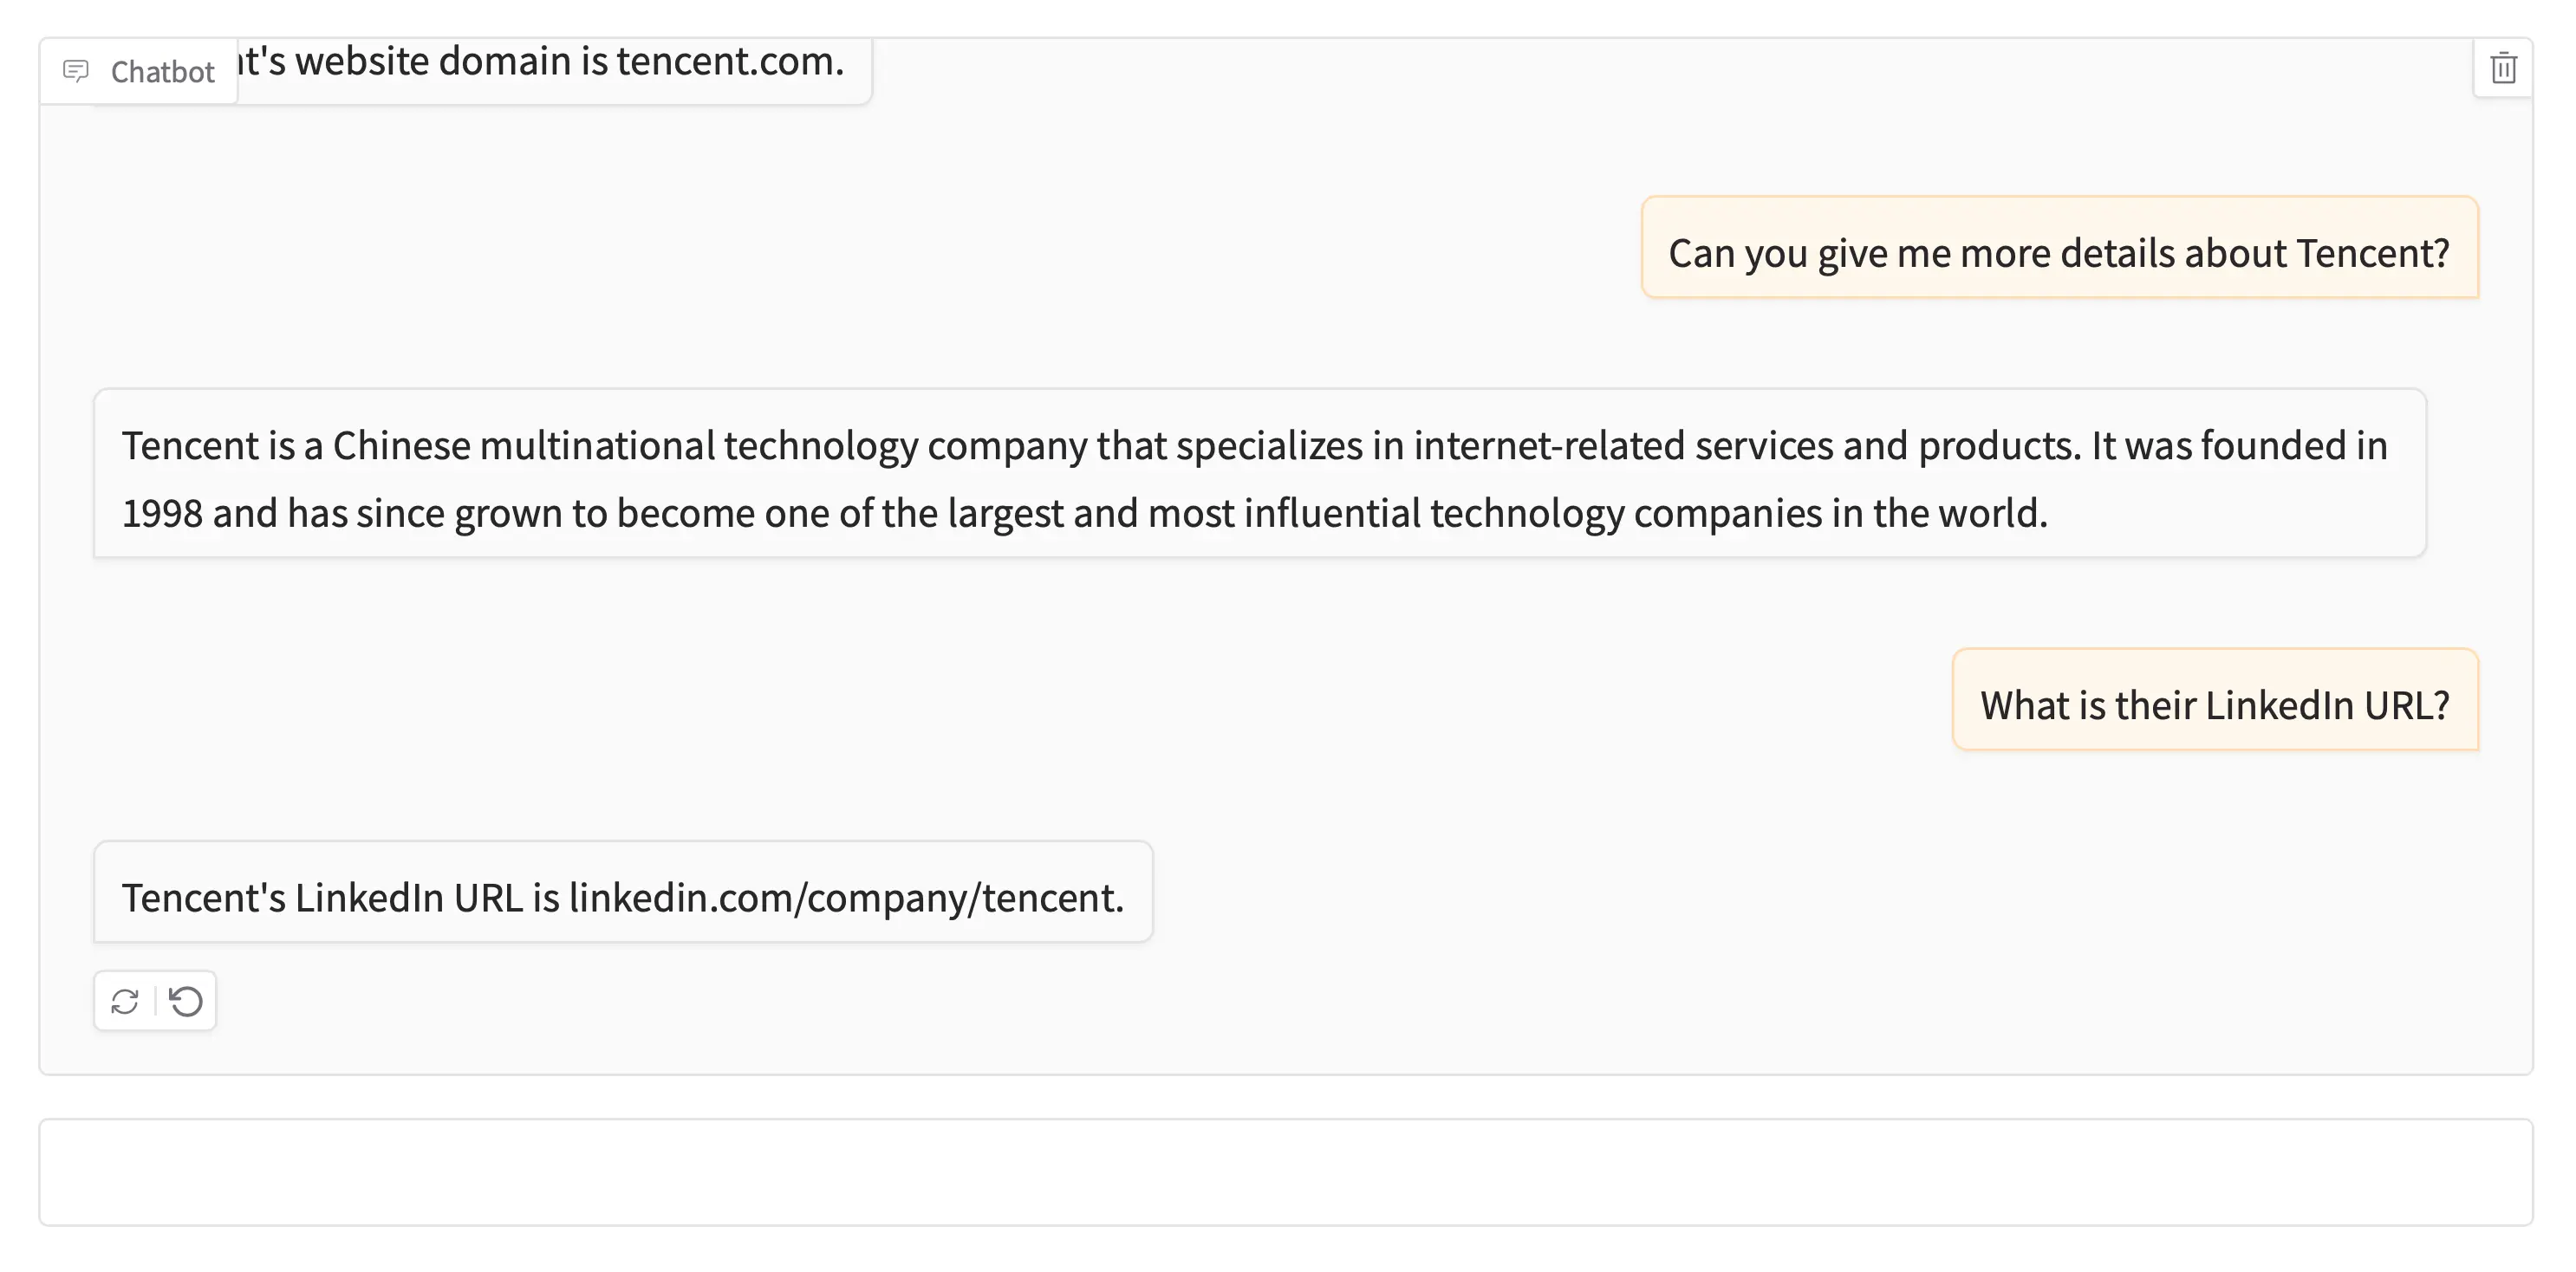Click the user question about the LinkedIn URL
This screenshot has width=2576, height=1272.
tap(2214, 705)
